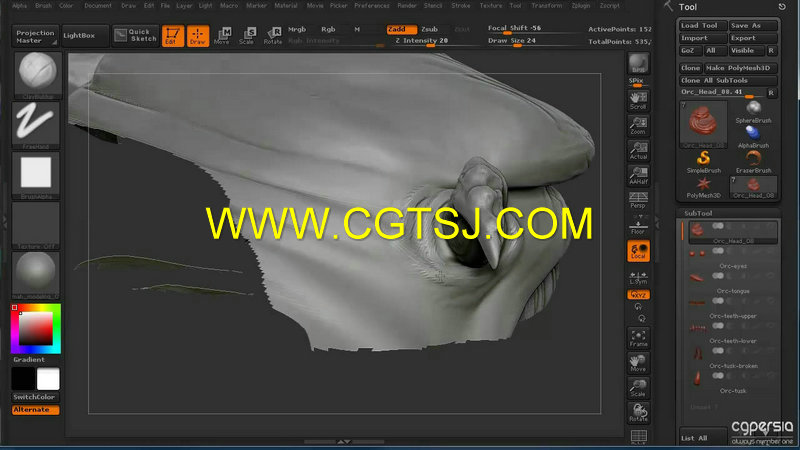
Task: Open the Texture Off selector
Action: [x=36, y=224]
